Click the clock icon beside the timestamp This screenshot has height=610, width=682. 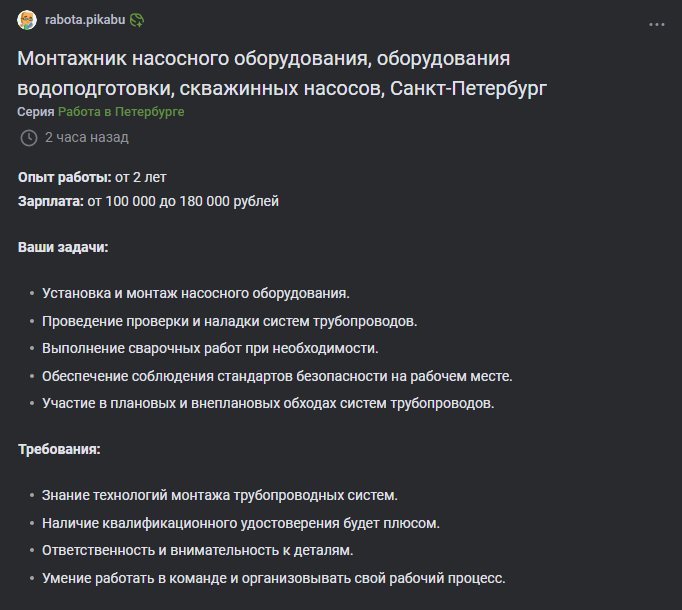[29, 137]
